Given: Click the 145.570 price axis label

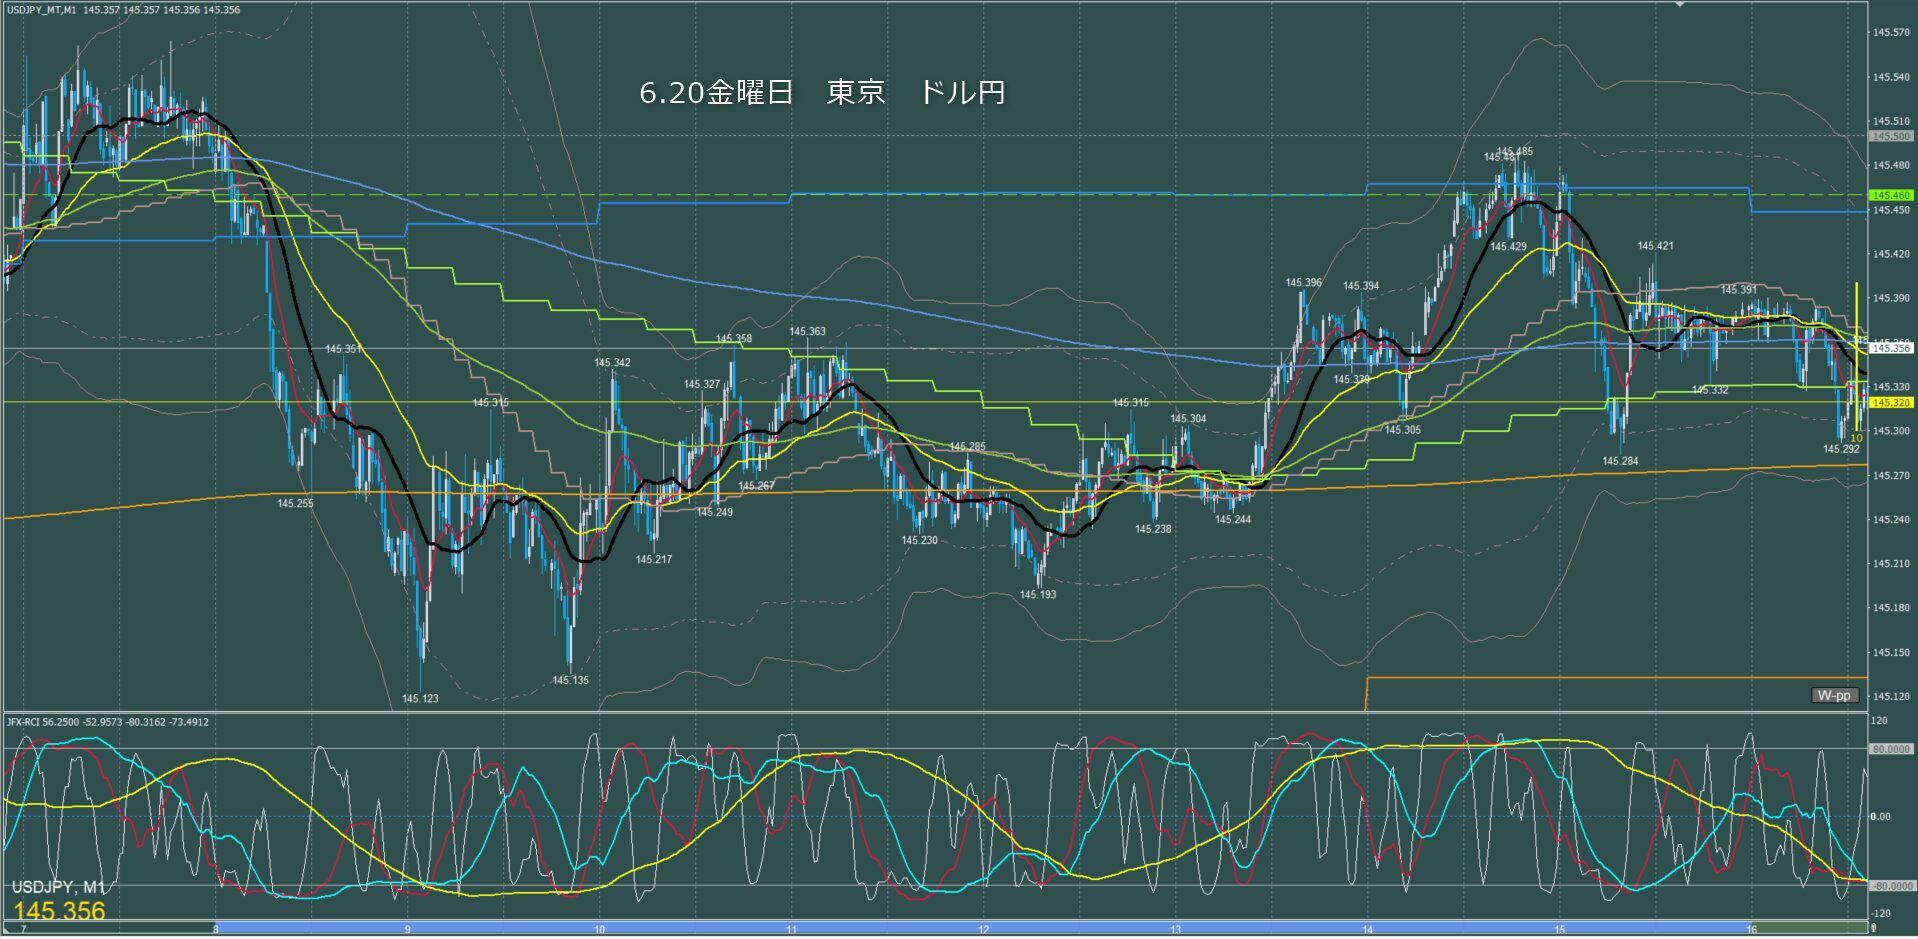Looking at the screenshot, I should (x=1891, y=33).
